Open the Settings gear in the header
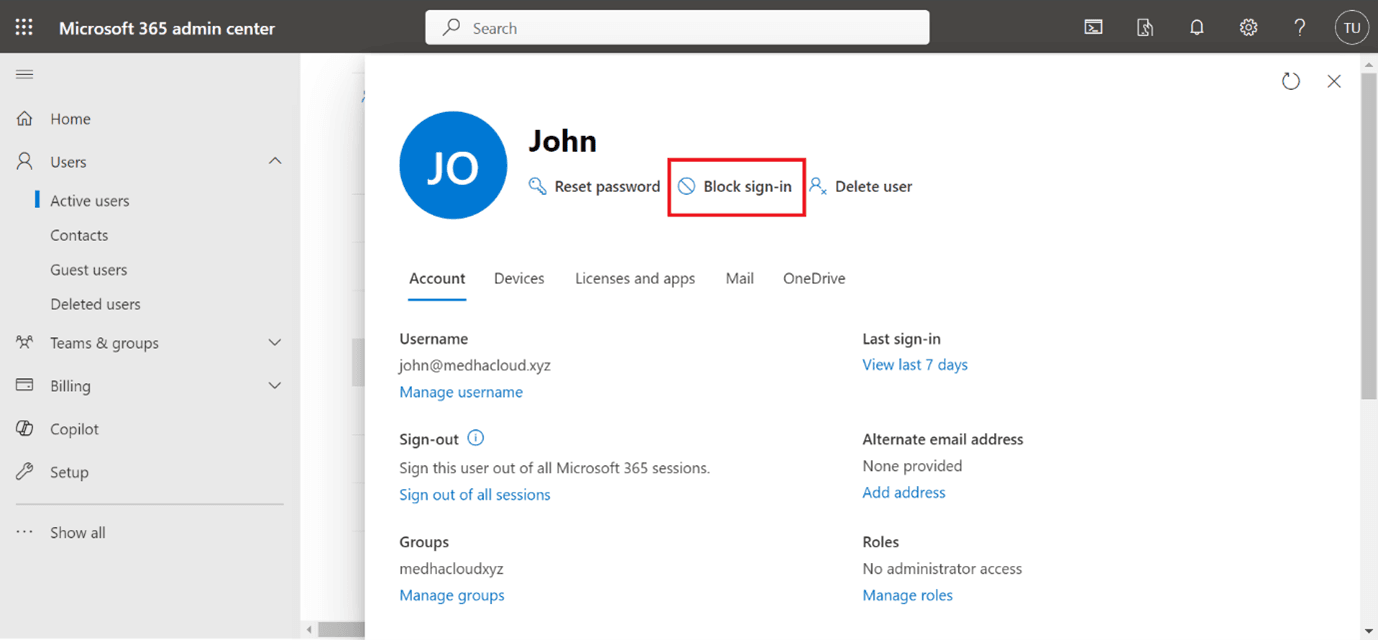Image resolution: width=1378 pixels, height=640 pixels. (1248, 27)
